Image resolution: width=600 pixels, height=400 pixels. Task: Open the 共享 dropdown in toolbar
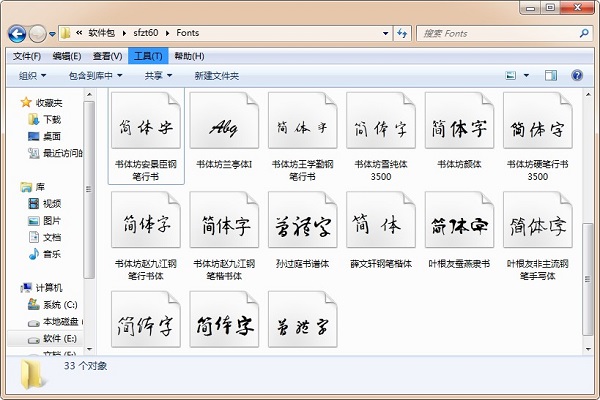point(158,75)
